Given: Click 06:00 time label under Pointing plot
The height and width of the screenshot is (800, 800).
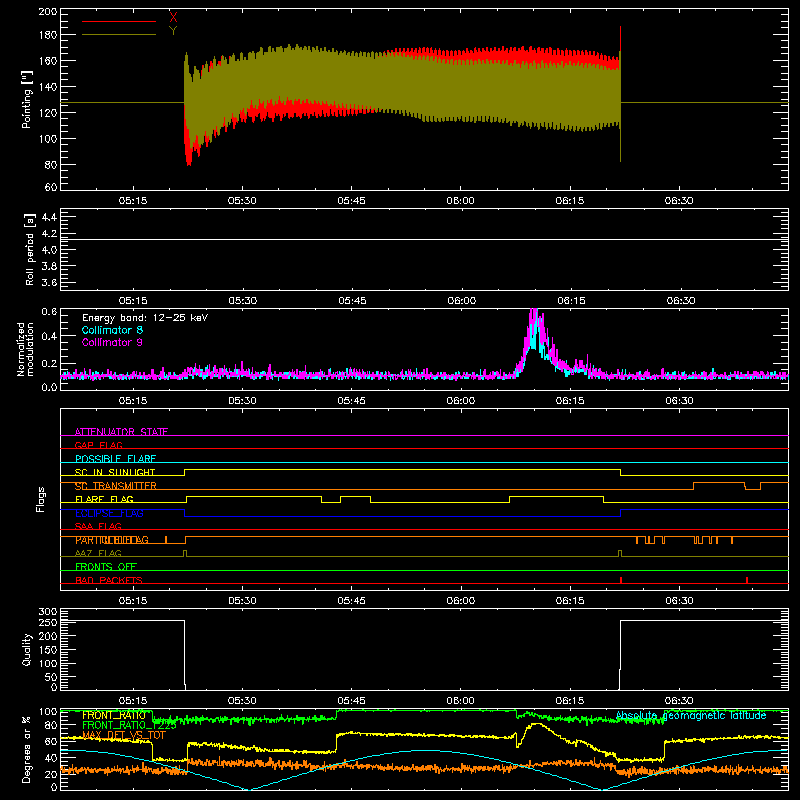Looking at the screenshot, I should 460,201.
